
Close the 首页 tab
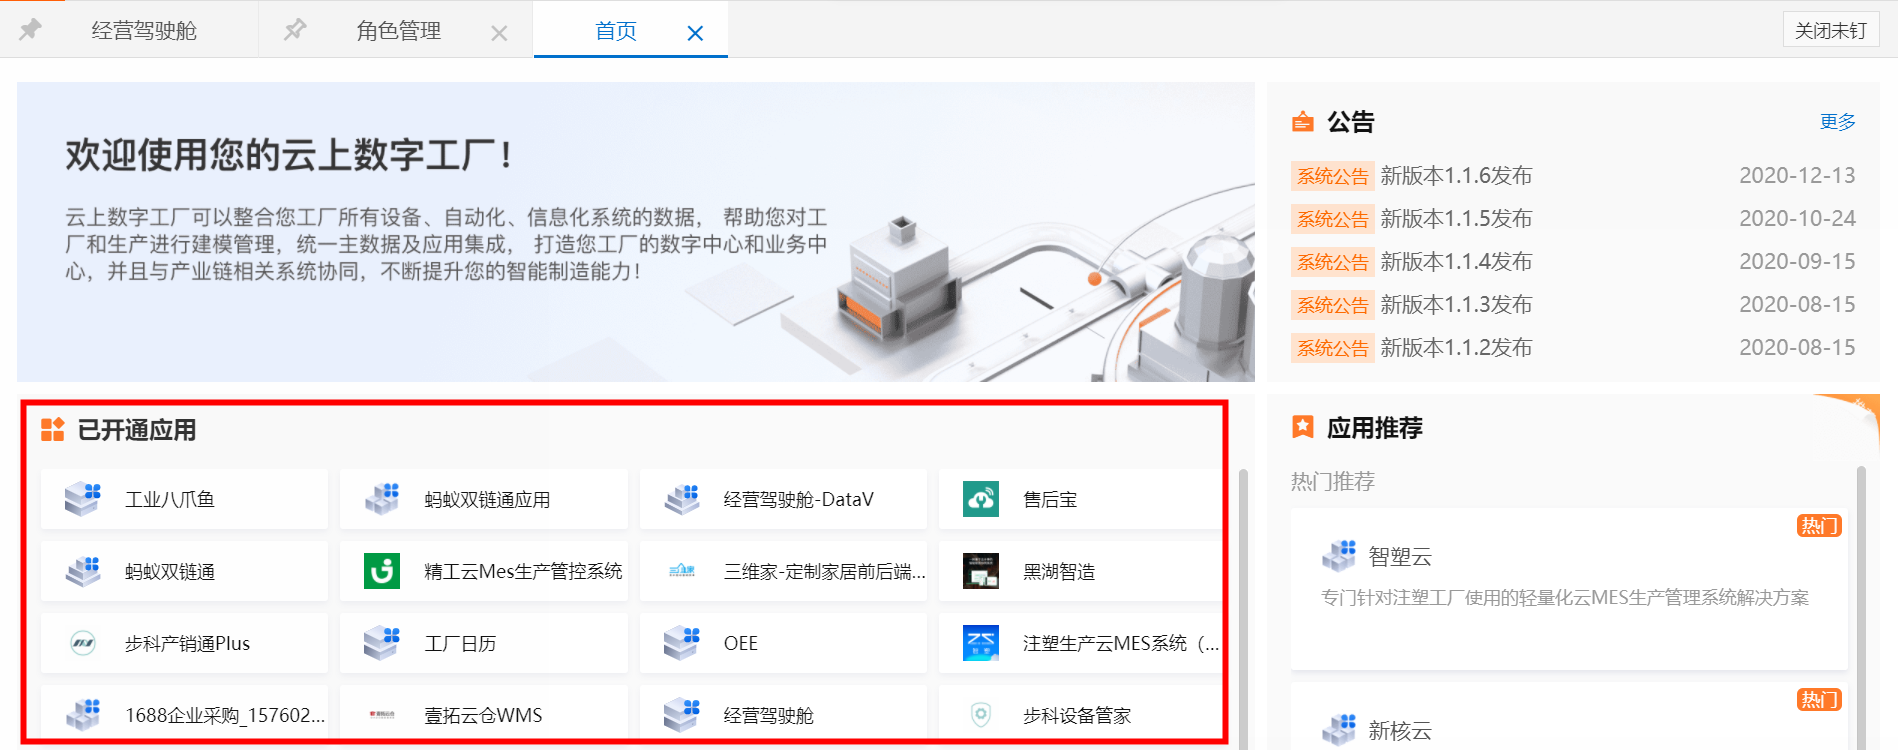pyautogui.click(x=695, y=33)
